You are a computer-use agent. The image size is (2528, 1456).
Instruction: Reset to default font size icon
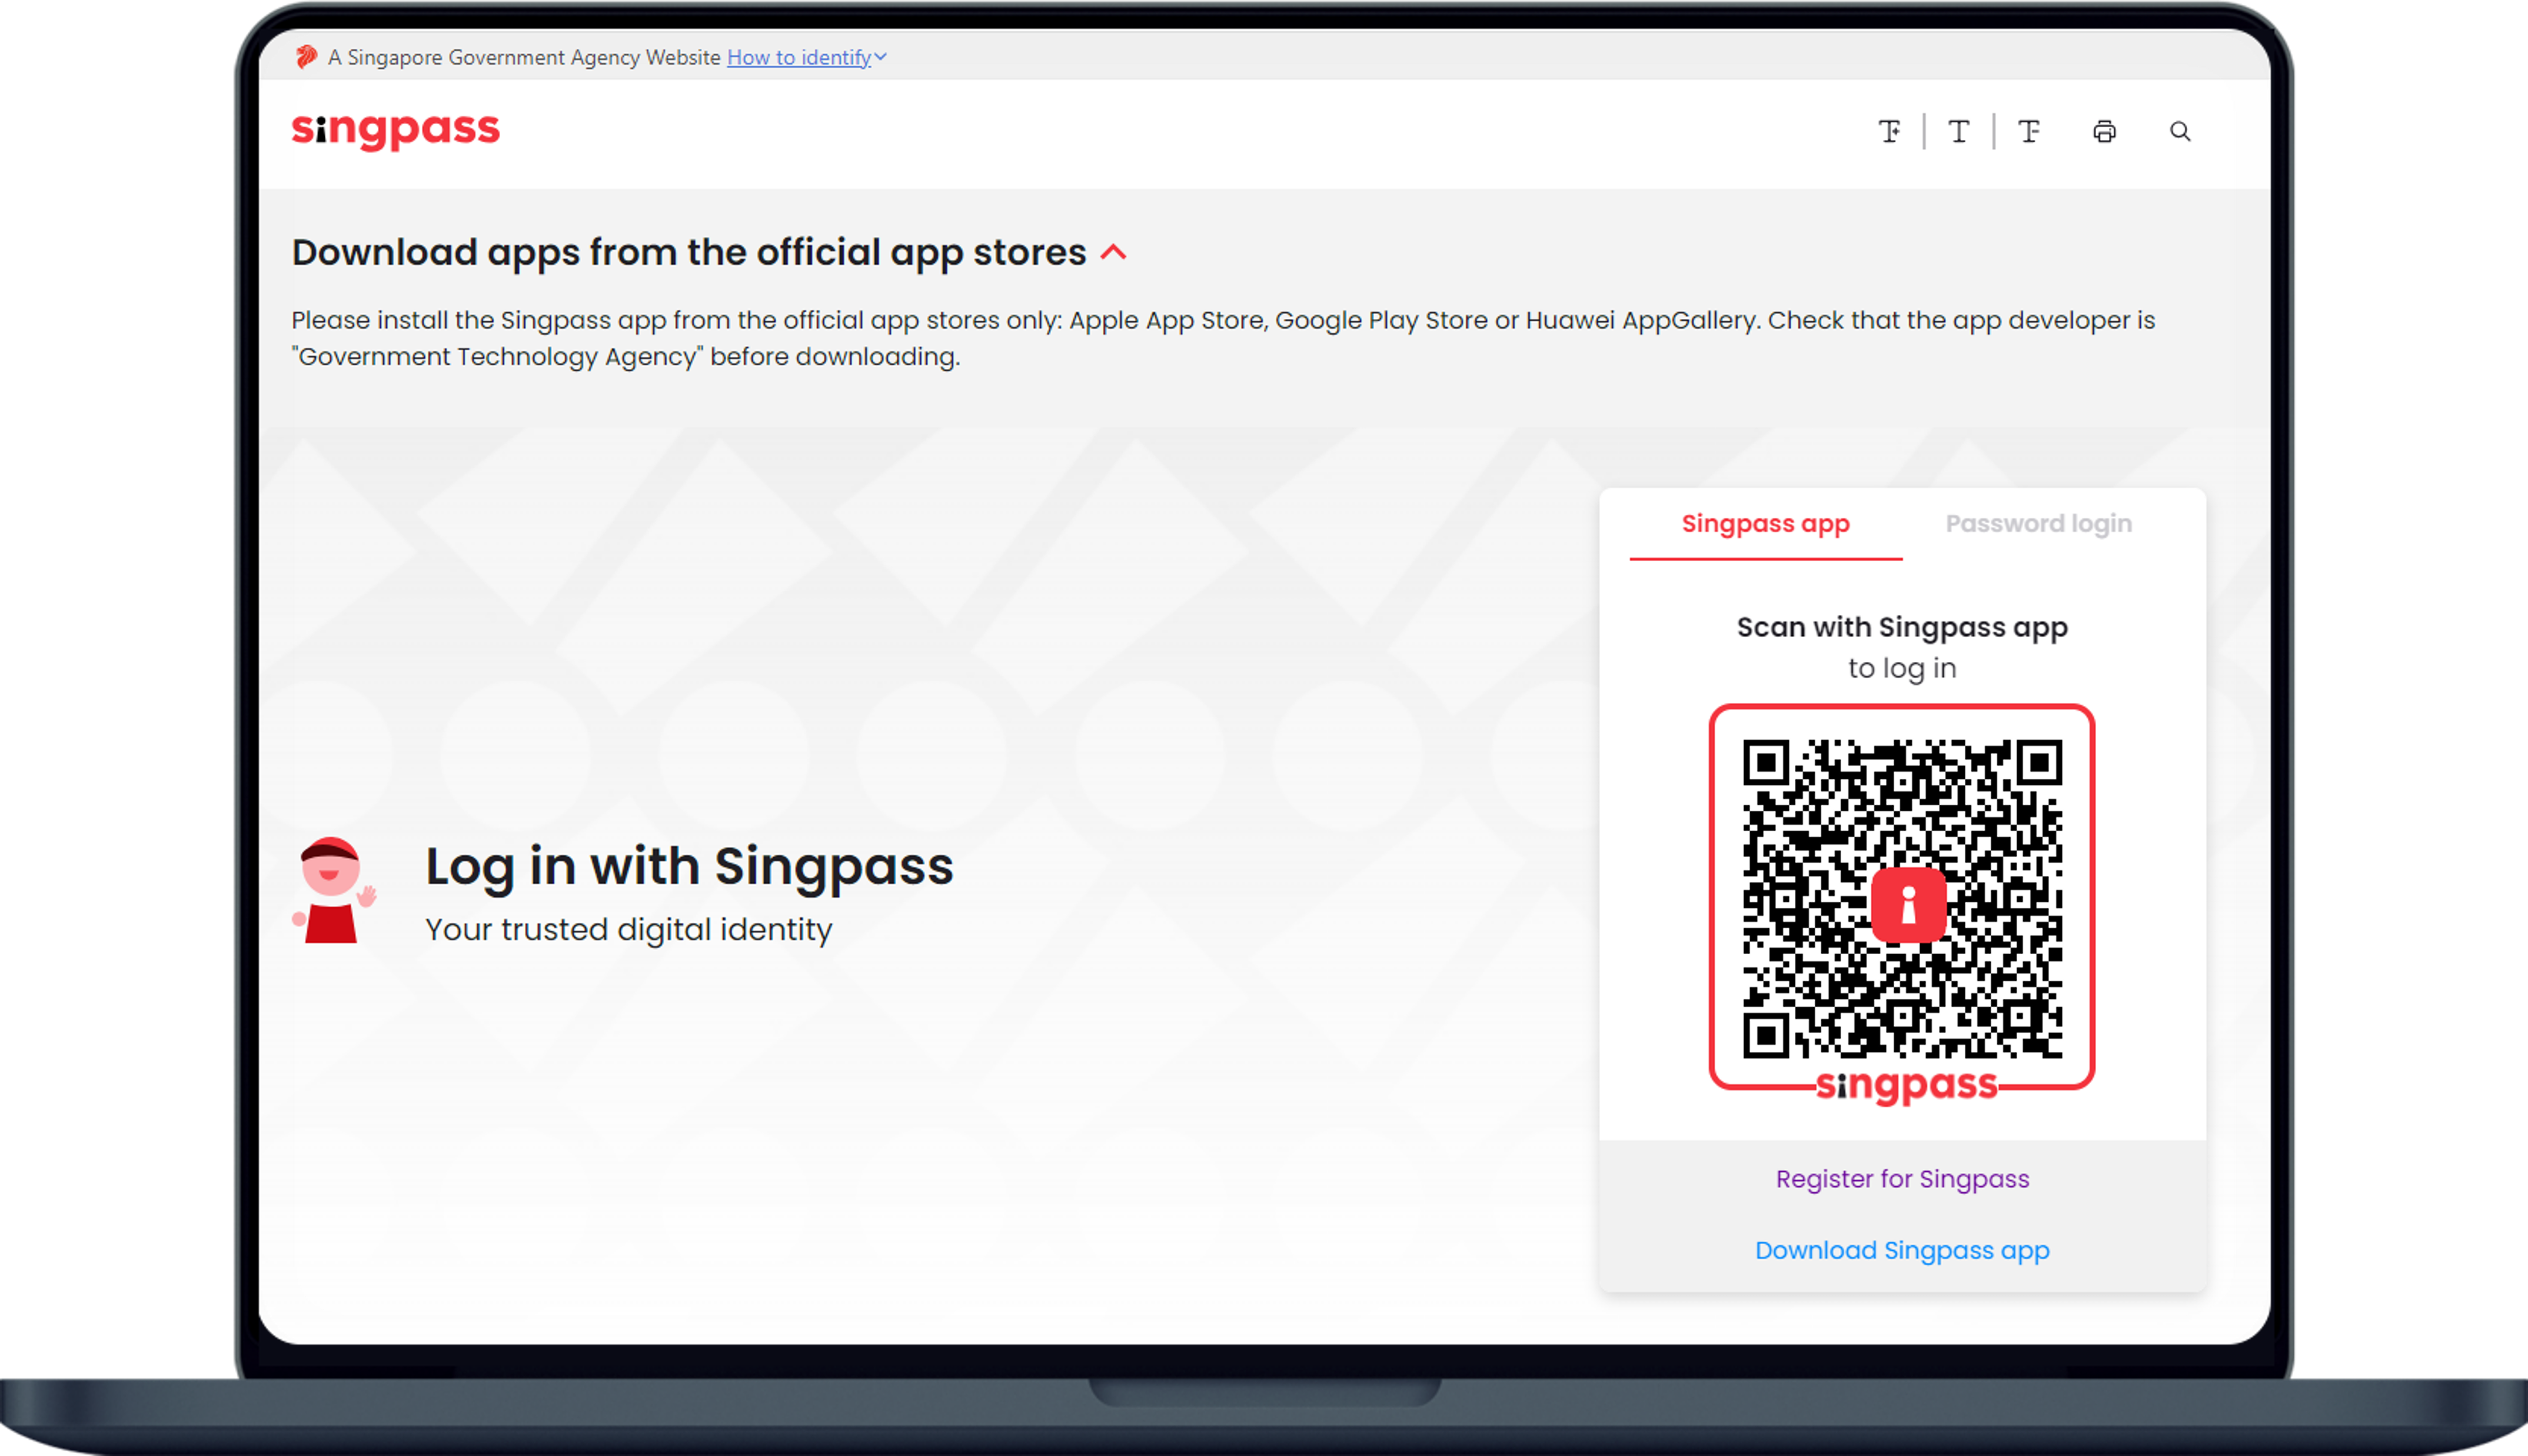click(1958, 131)
